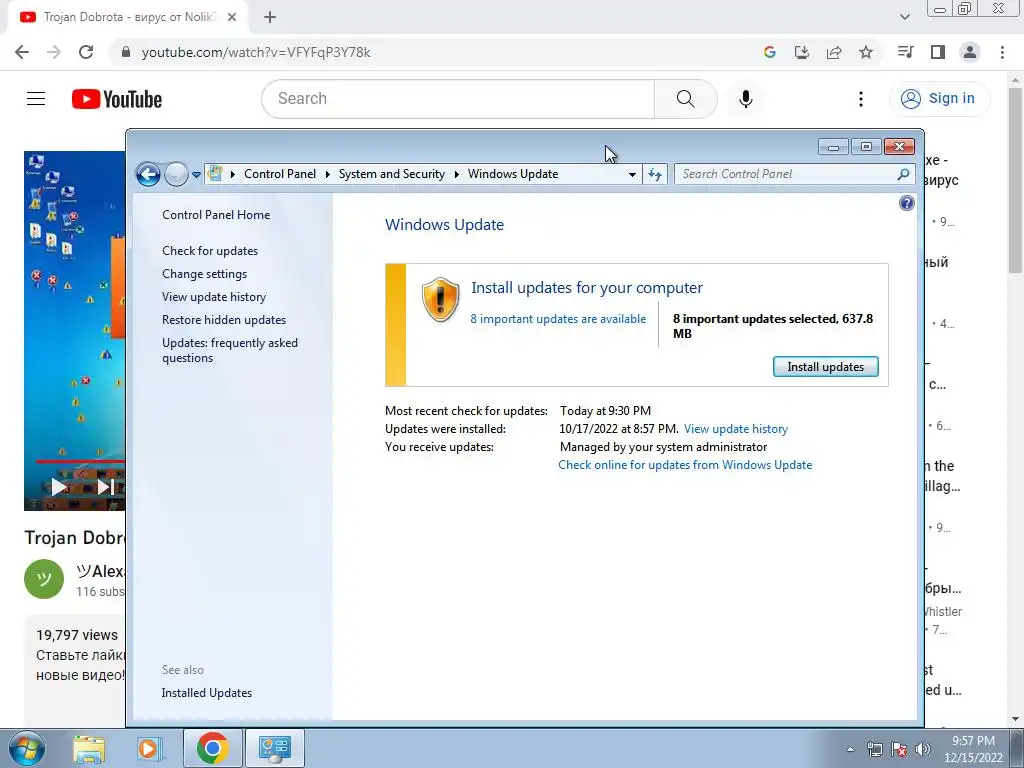Click the red video progress bar

(80, 462)
